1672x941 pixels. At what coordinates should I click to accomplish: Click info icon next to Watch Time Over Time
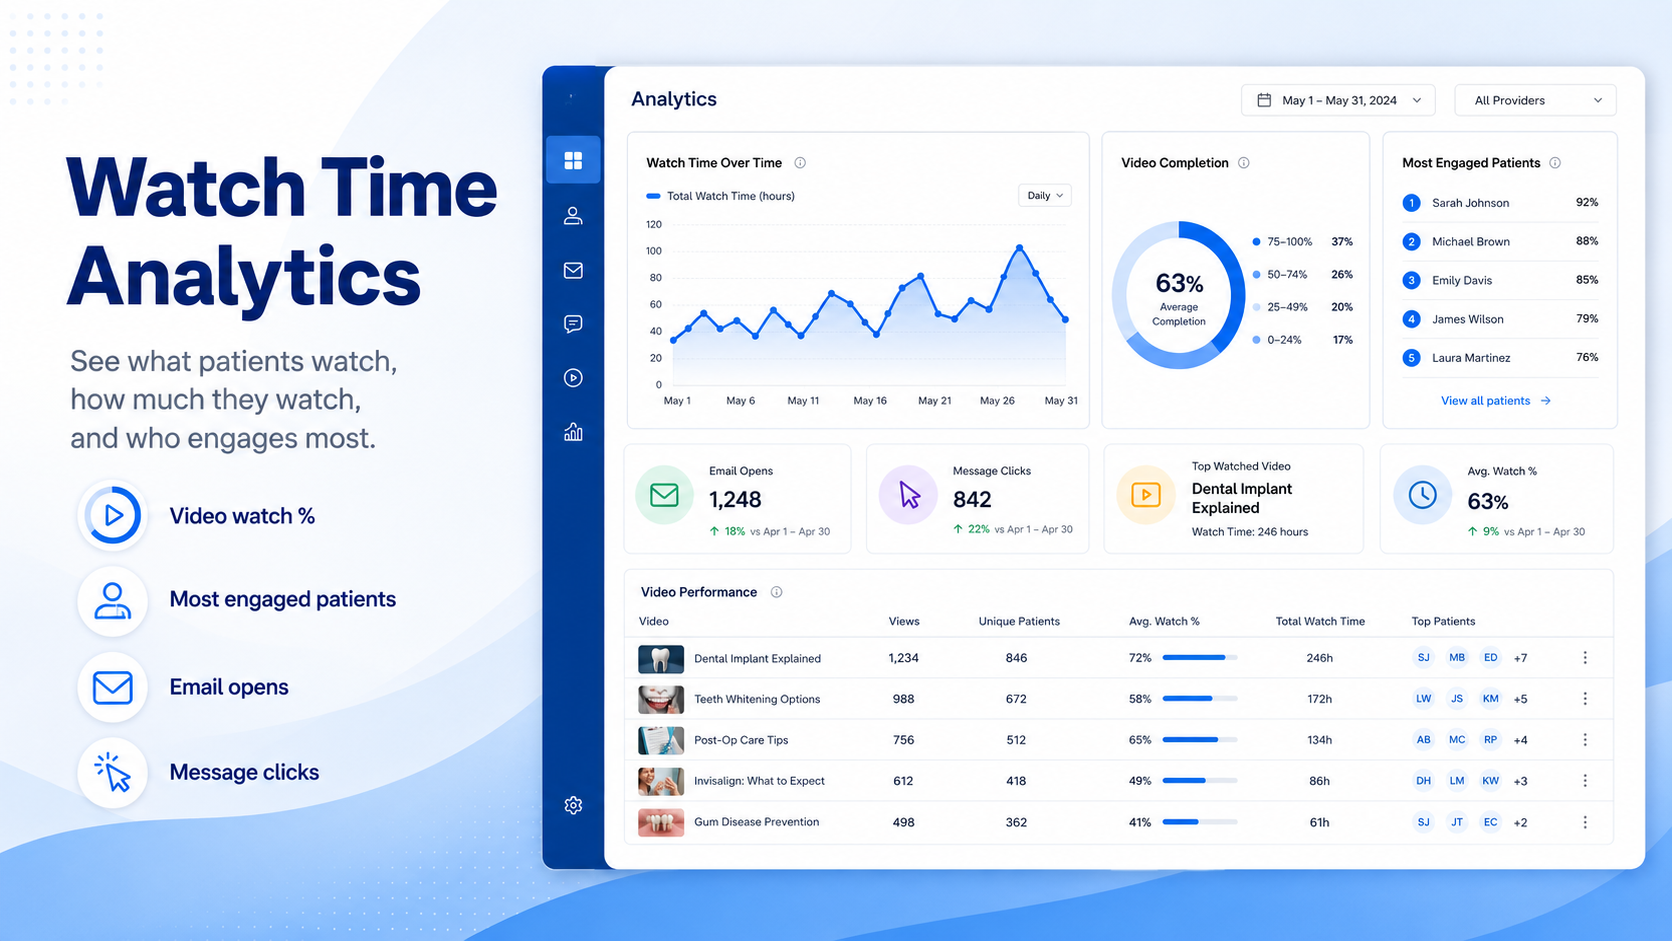coord(800,163)
